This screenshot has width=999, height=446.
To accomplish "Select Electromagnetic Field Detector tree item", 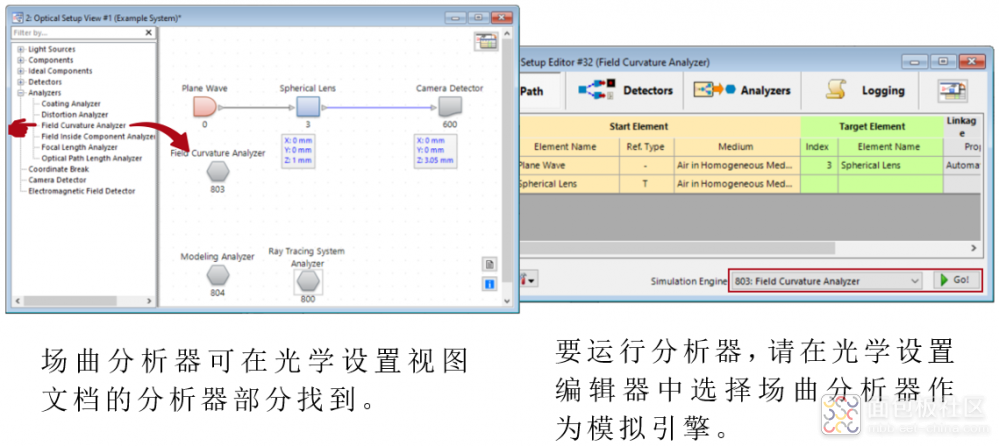I will [82, 191].
